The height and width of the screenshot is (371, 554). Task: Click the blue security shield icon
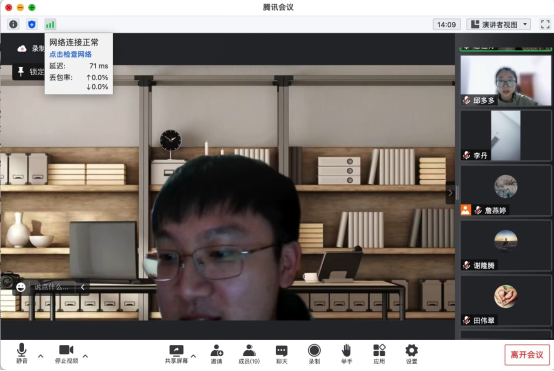32,24
